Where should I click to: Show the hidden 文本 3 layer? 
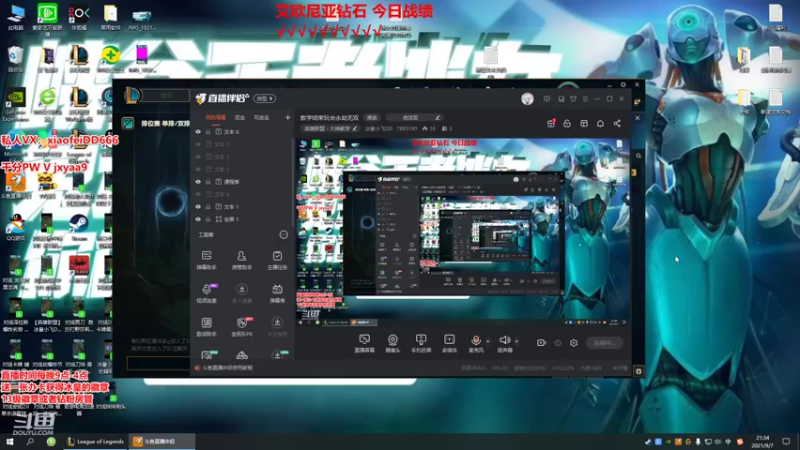198,157
